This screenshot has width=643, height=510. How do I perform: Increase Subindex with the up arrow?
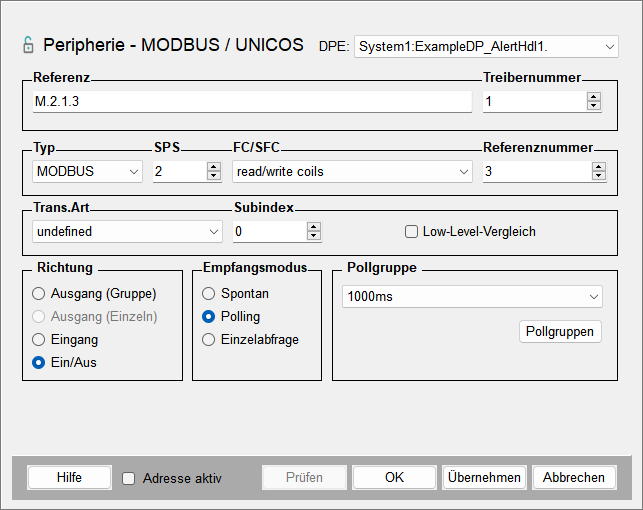coord(314,227)
